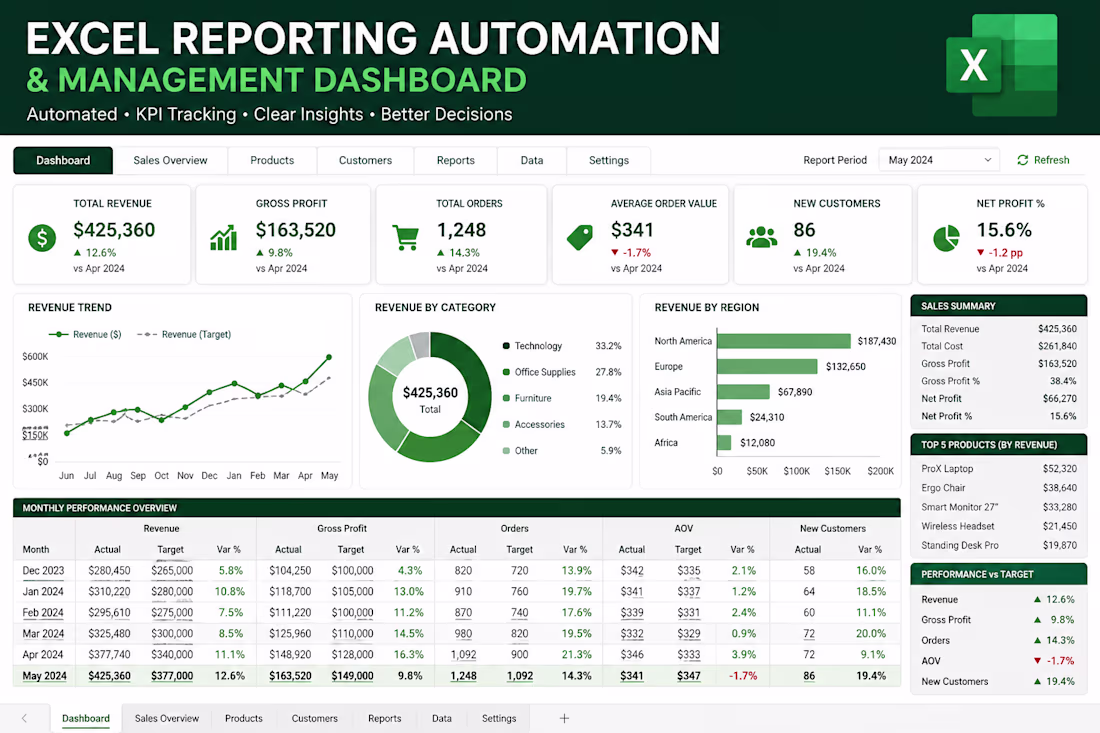Screen dimensions: 1100x733
Task: Click the Revenue (Target) dashed legend entry
Action: point(184,335)
